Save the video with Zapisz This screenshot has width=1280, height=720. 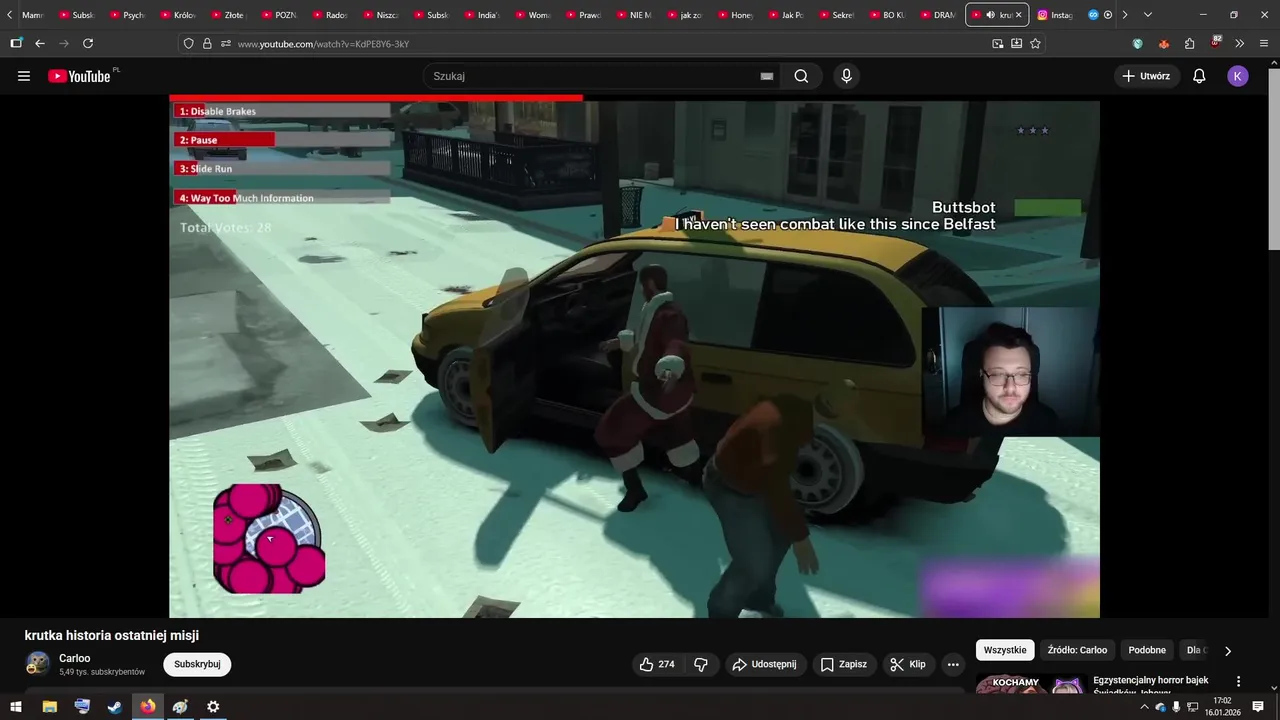(843, 664)
